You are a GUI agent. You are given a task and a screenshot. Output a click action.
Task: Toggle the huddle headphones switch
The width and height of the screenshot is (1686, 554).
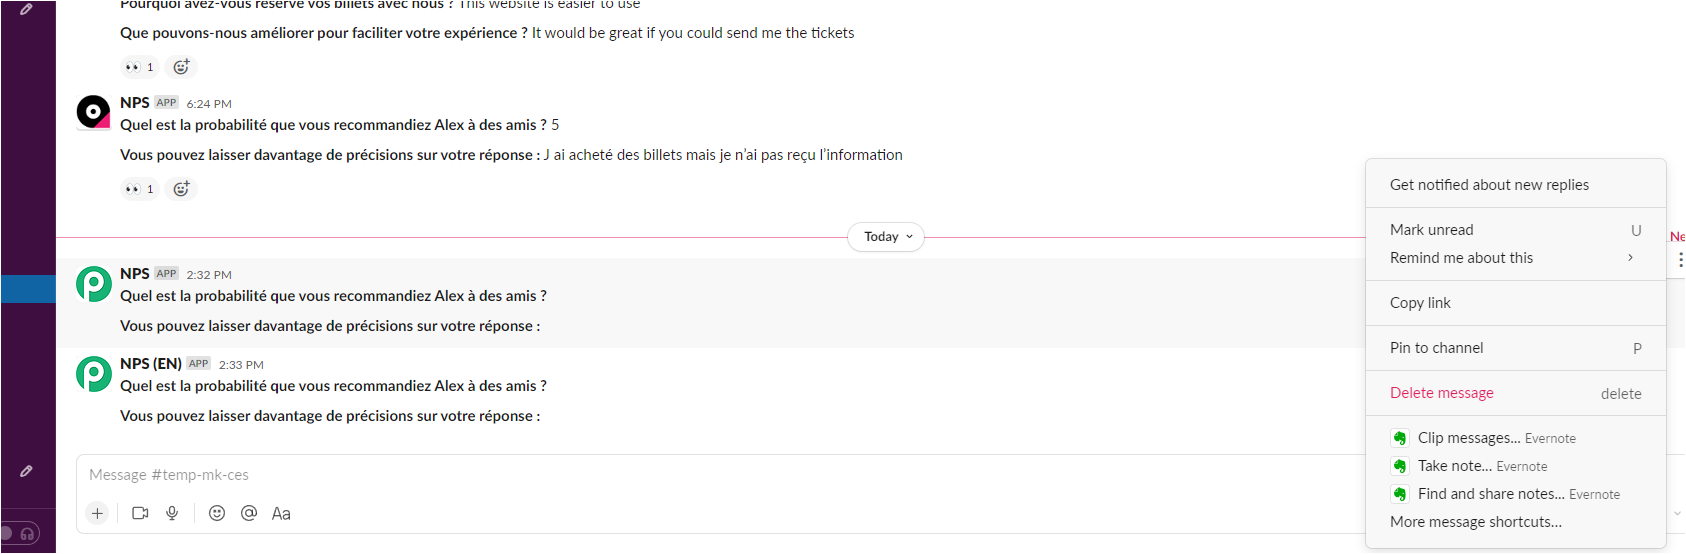pos(20,534)
